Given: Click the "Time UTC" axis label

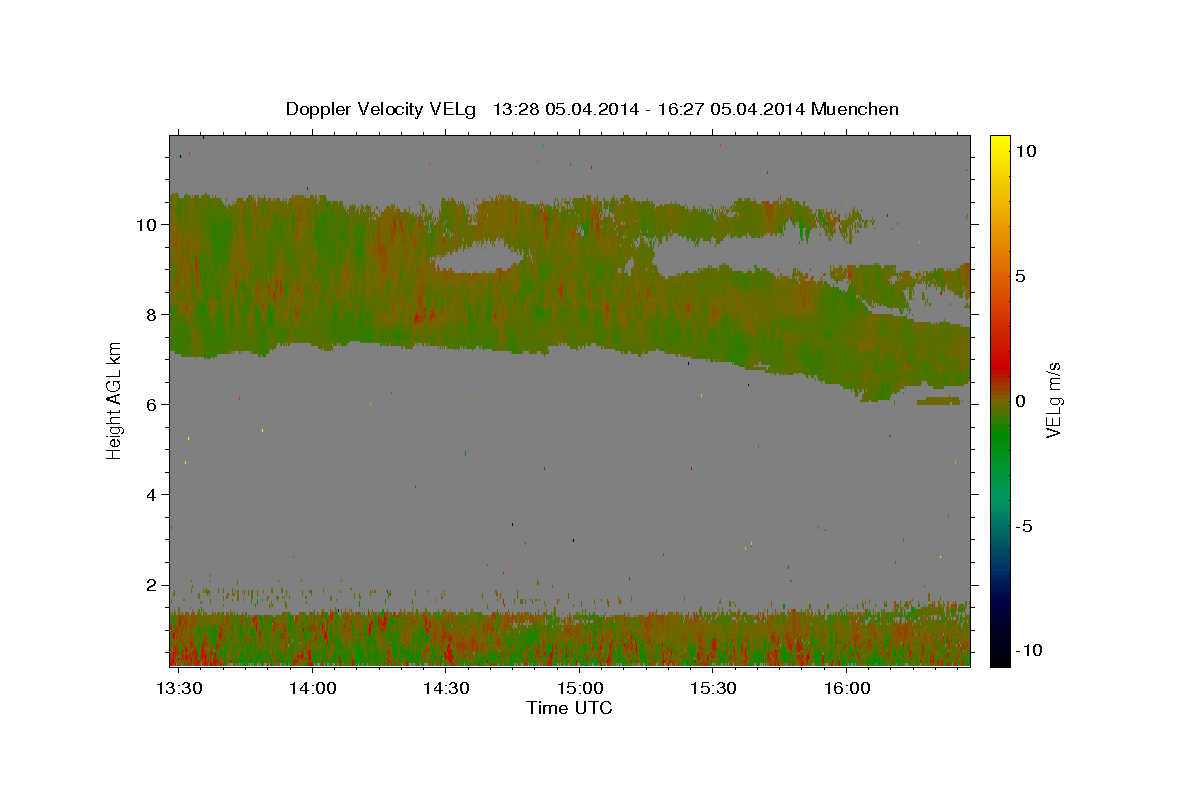Looking at the screenshot, I should click(569, 708).
